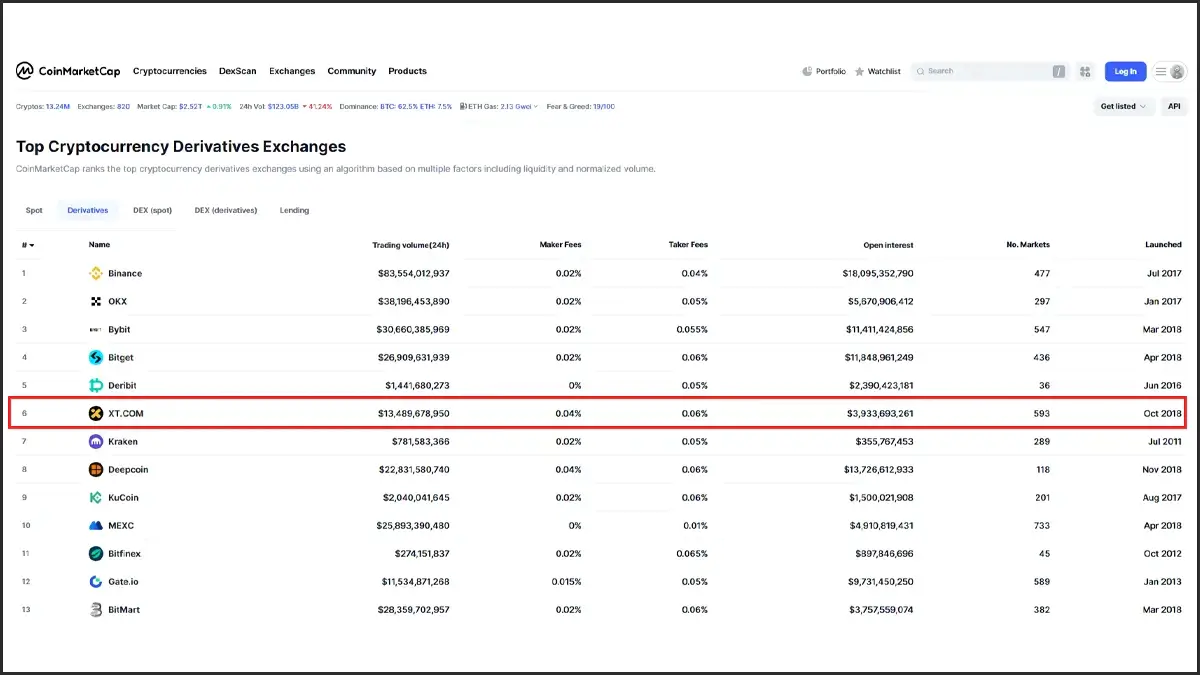This screenshot has height=675, width=1200.
Task: Click Deepcoin launch date Nov 2018
Action: [1162, 469]
